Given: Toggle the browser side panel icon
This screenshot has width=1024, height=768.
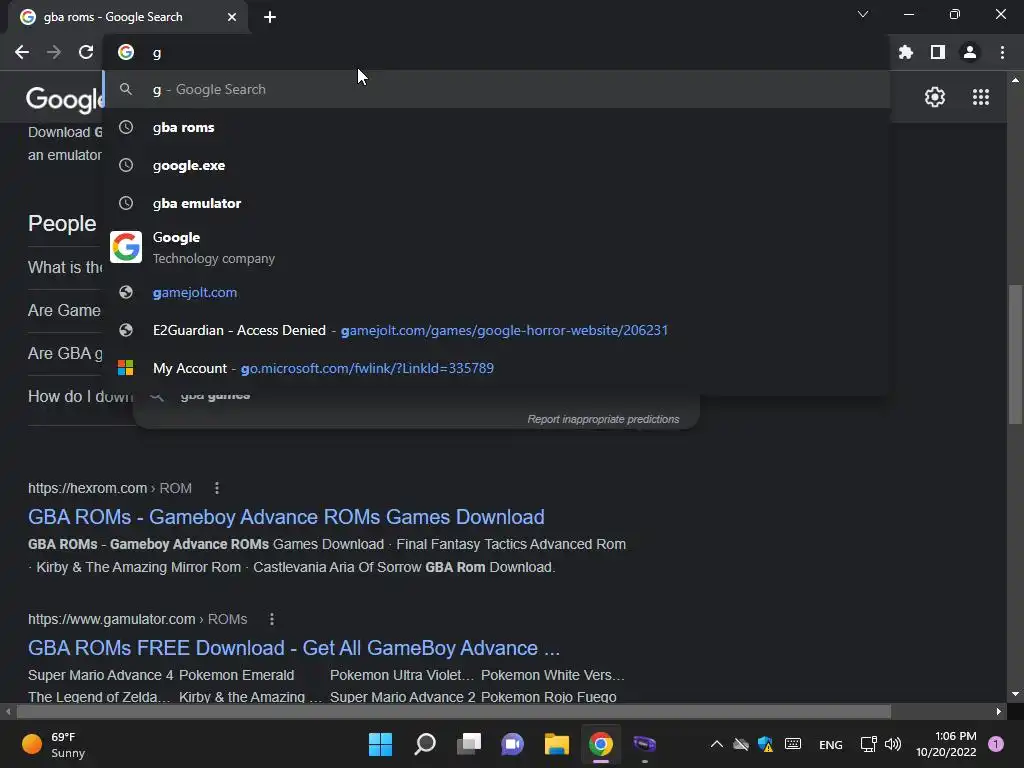Looking at the screenshot, I should [x=938, y=52].
